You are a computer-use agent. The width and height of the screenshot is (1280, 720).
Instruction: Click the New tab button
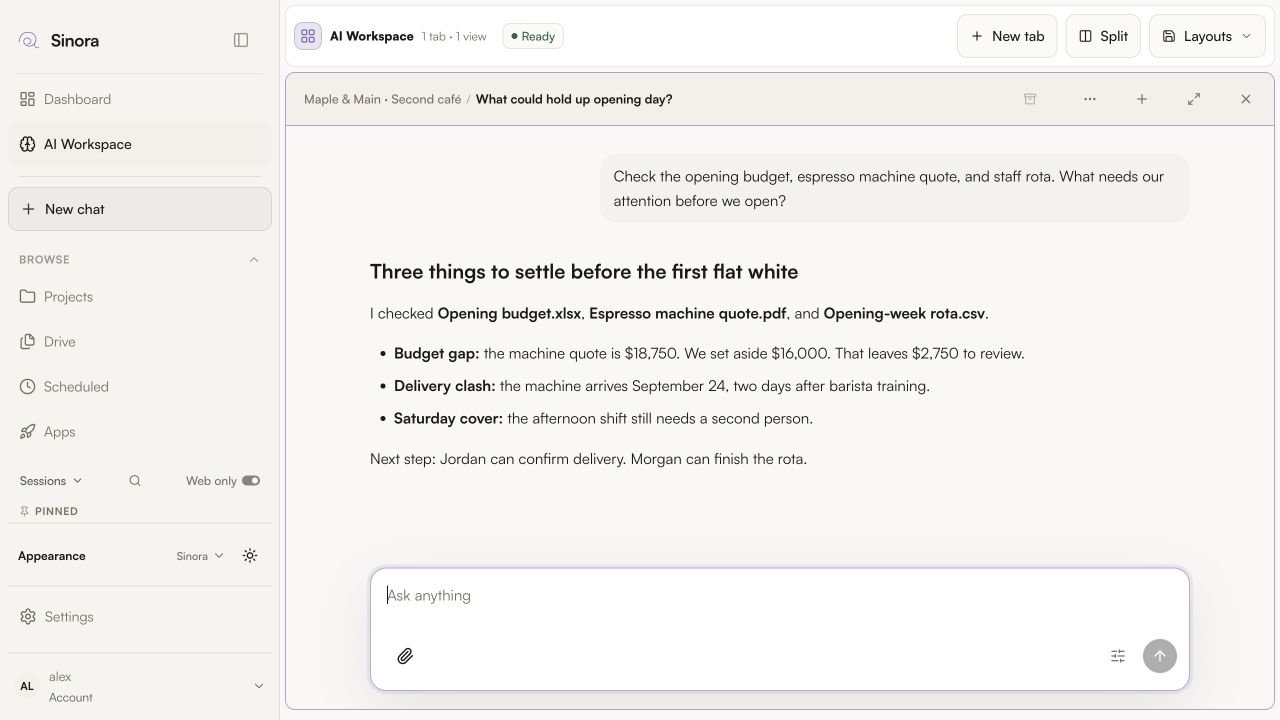1007,36
